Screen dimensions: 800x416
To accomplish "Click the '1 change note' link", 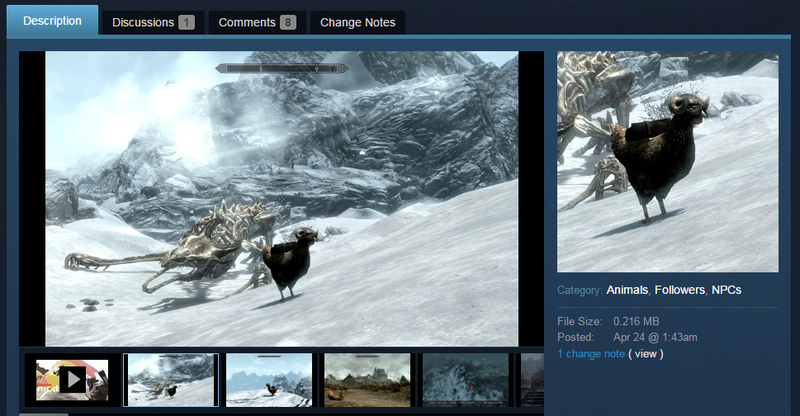I will [x=591, y=354].
